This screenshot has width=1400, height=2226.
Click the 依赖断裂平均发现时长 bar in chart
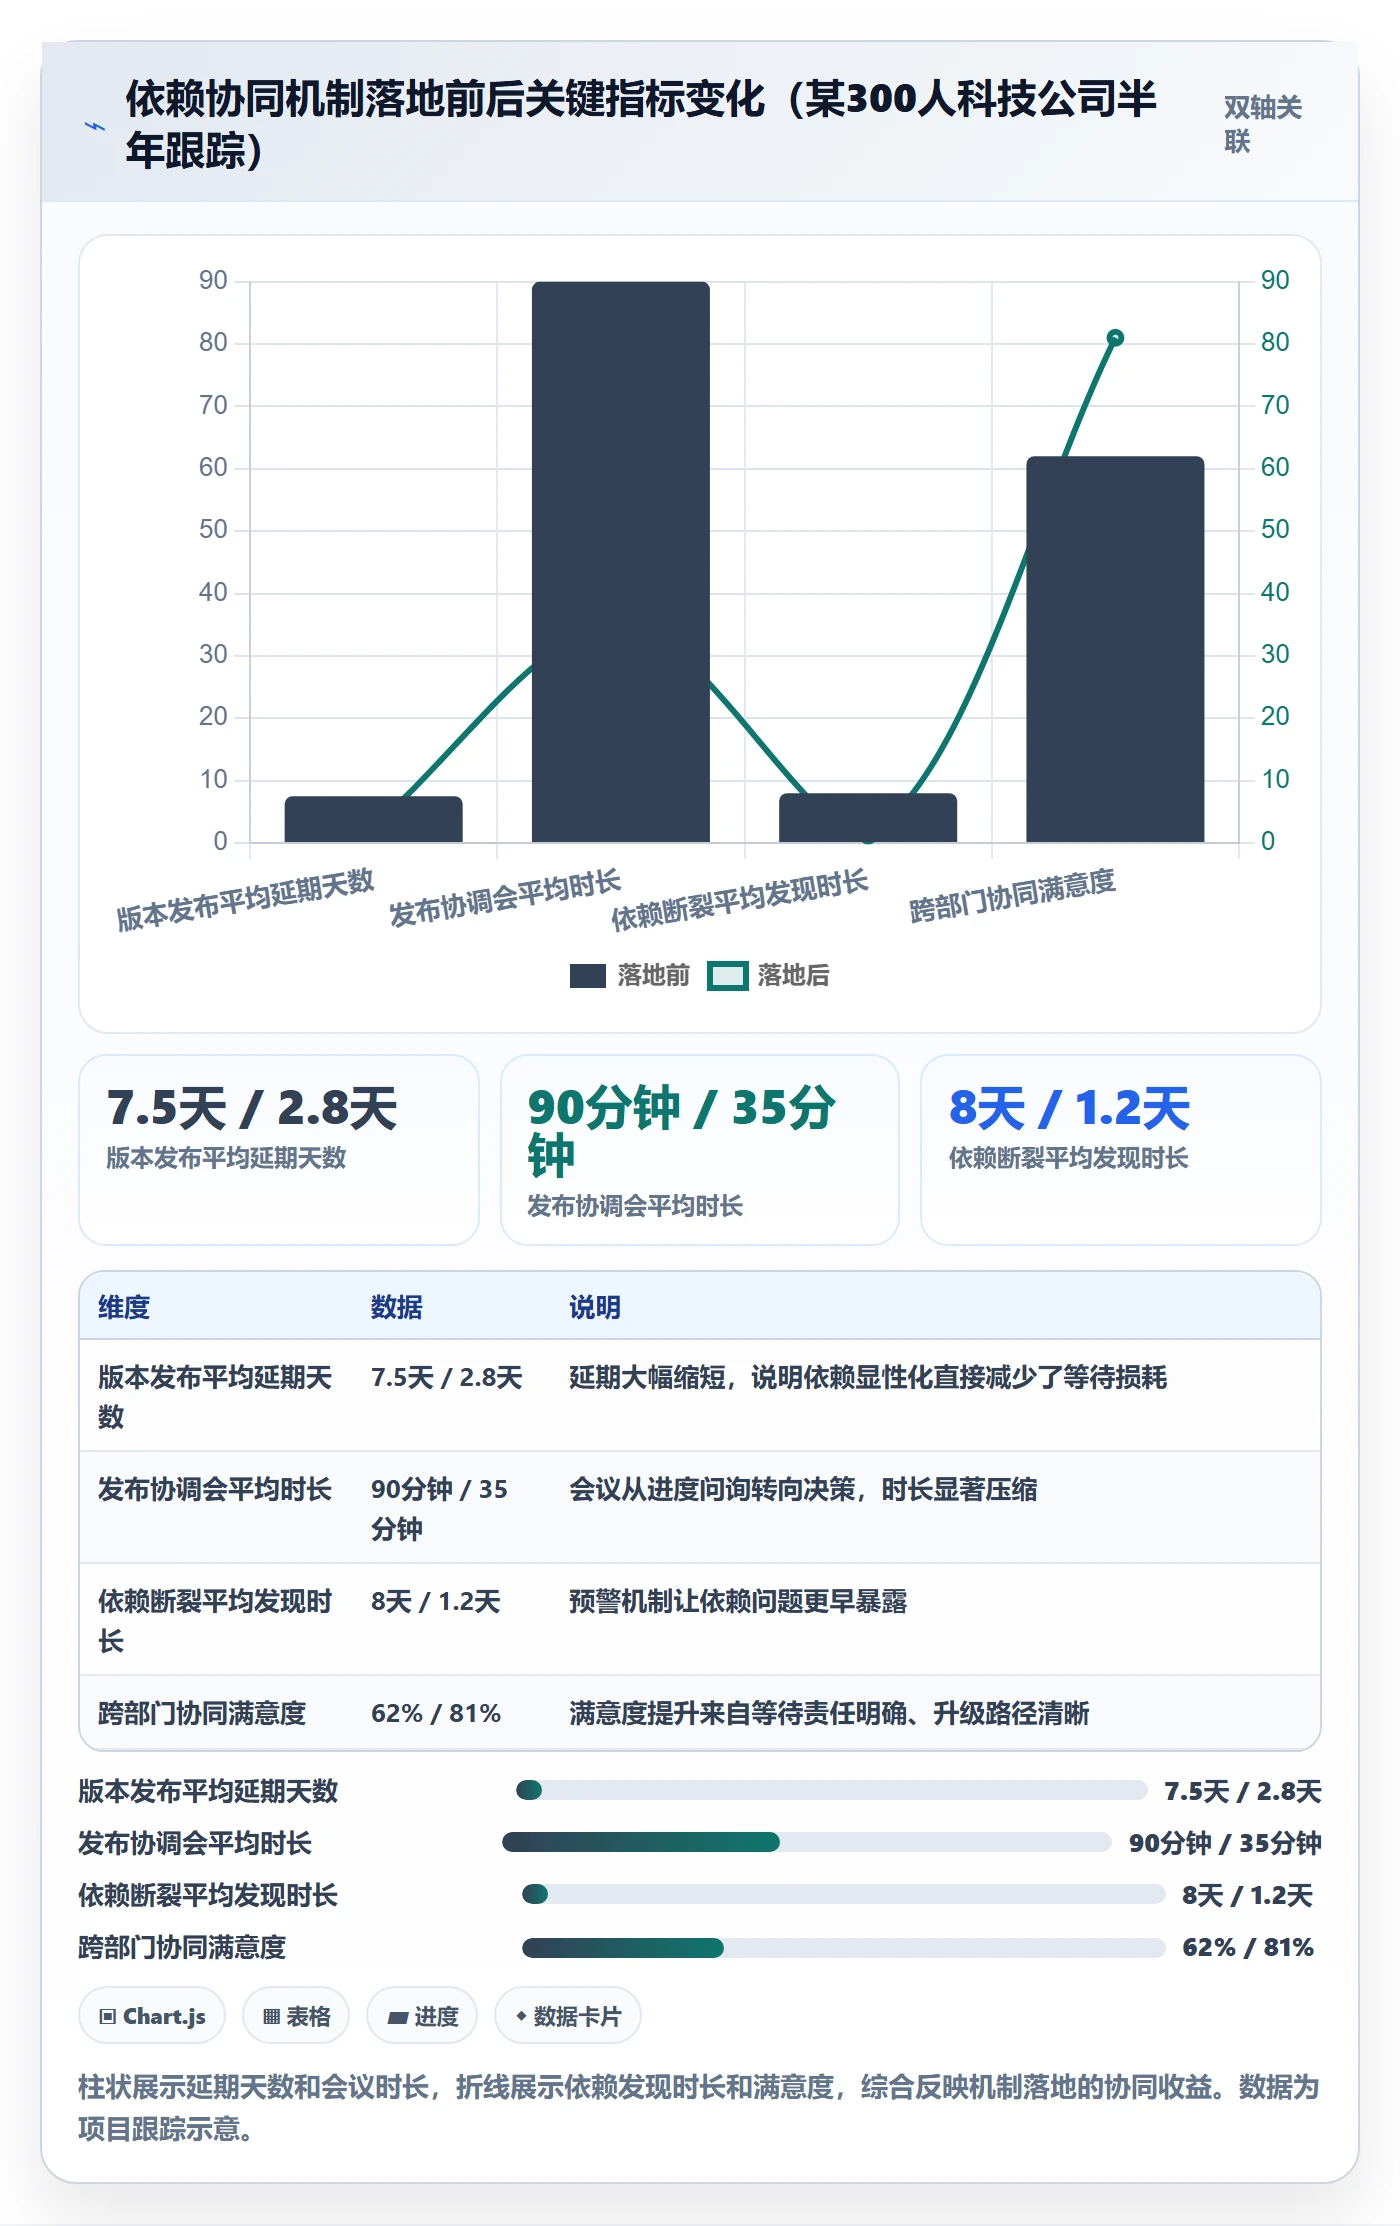868,818
